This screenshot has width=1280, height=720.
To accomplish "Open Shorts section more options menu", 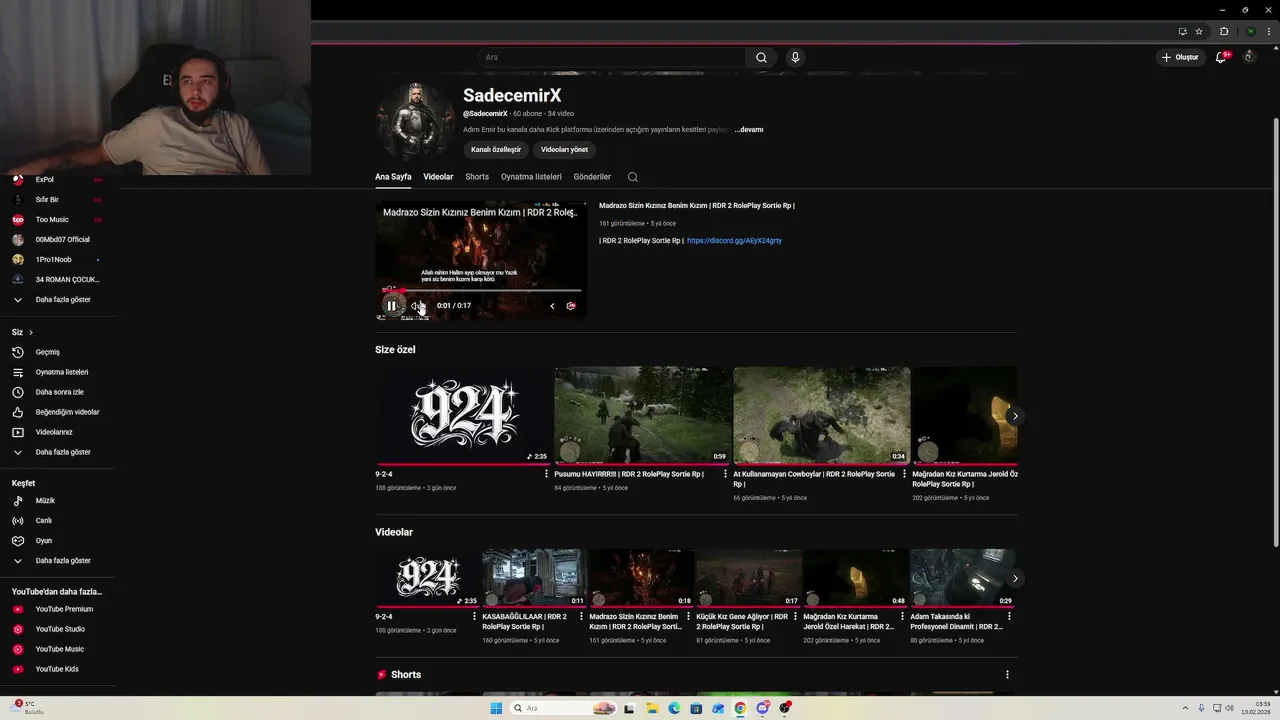I will pyautogui.click(x=1007, y=675).
